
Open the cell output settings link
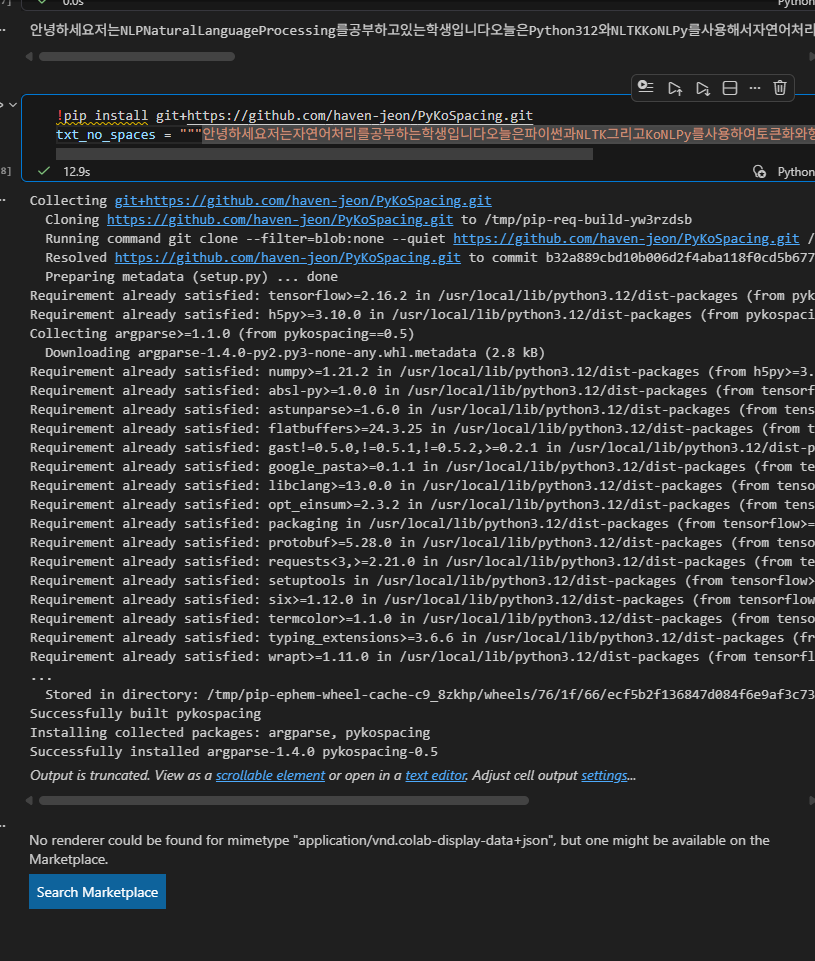click(x=604, y=775)
